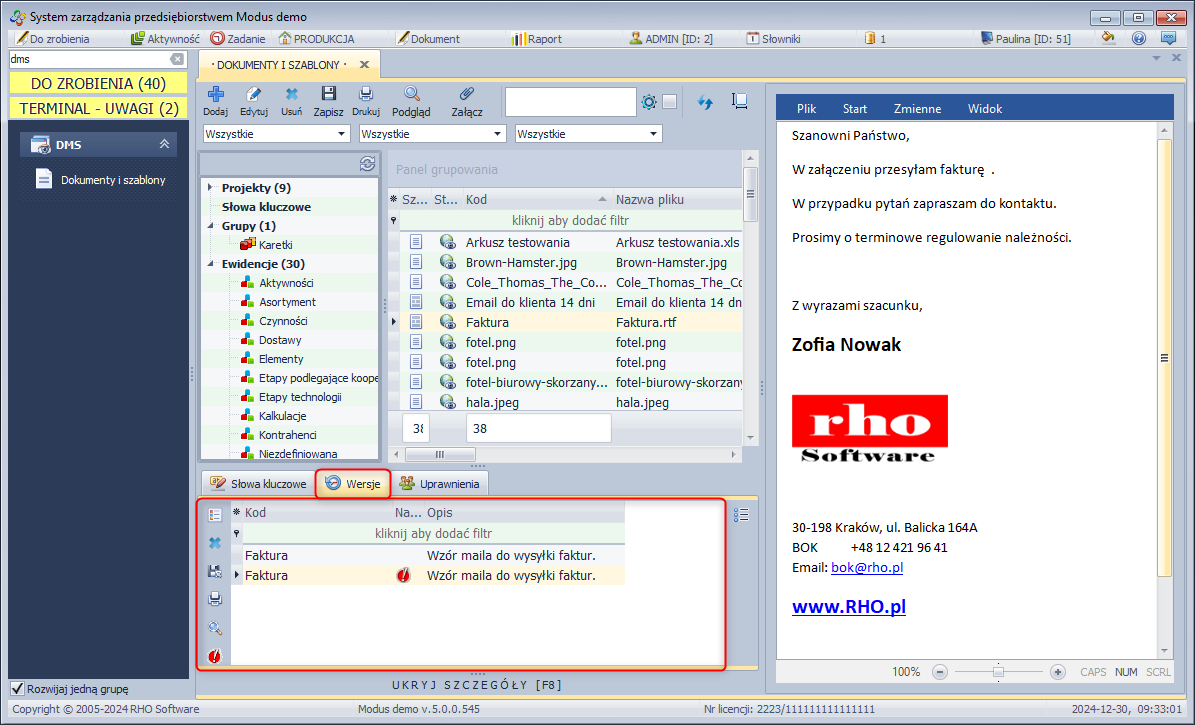Image resolution: width=1195 pixels, height=725 pixels.
Task: Collapse the Ewidencje (30) tree node
Action: [x=210, y=264]
